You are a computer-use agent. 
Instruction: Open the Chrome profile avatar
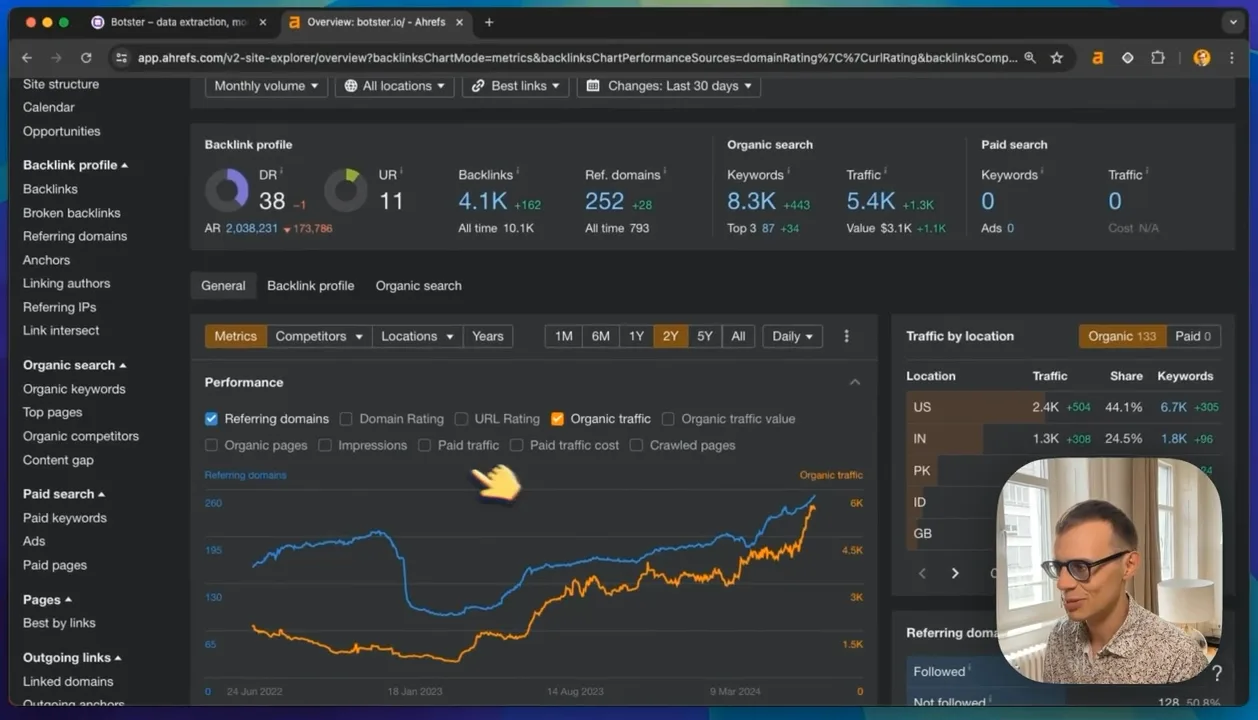click(x=1202, y=58)
